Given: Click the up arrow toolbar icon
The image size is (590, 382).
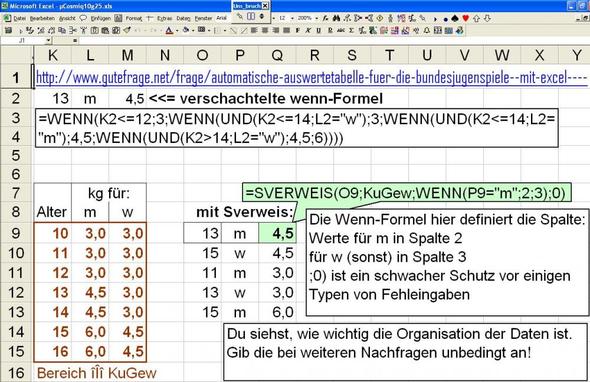Looking at the screenshot, I should coord(476,18).
